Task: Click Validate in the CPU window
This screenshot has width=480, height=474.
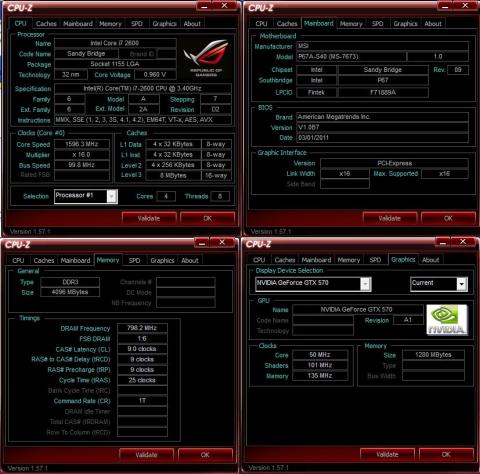Action: [x=149, y=218]
